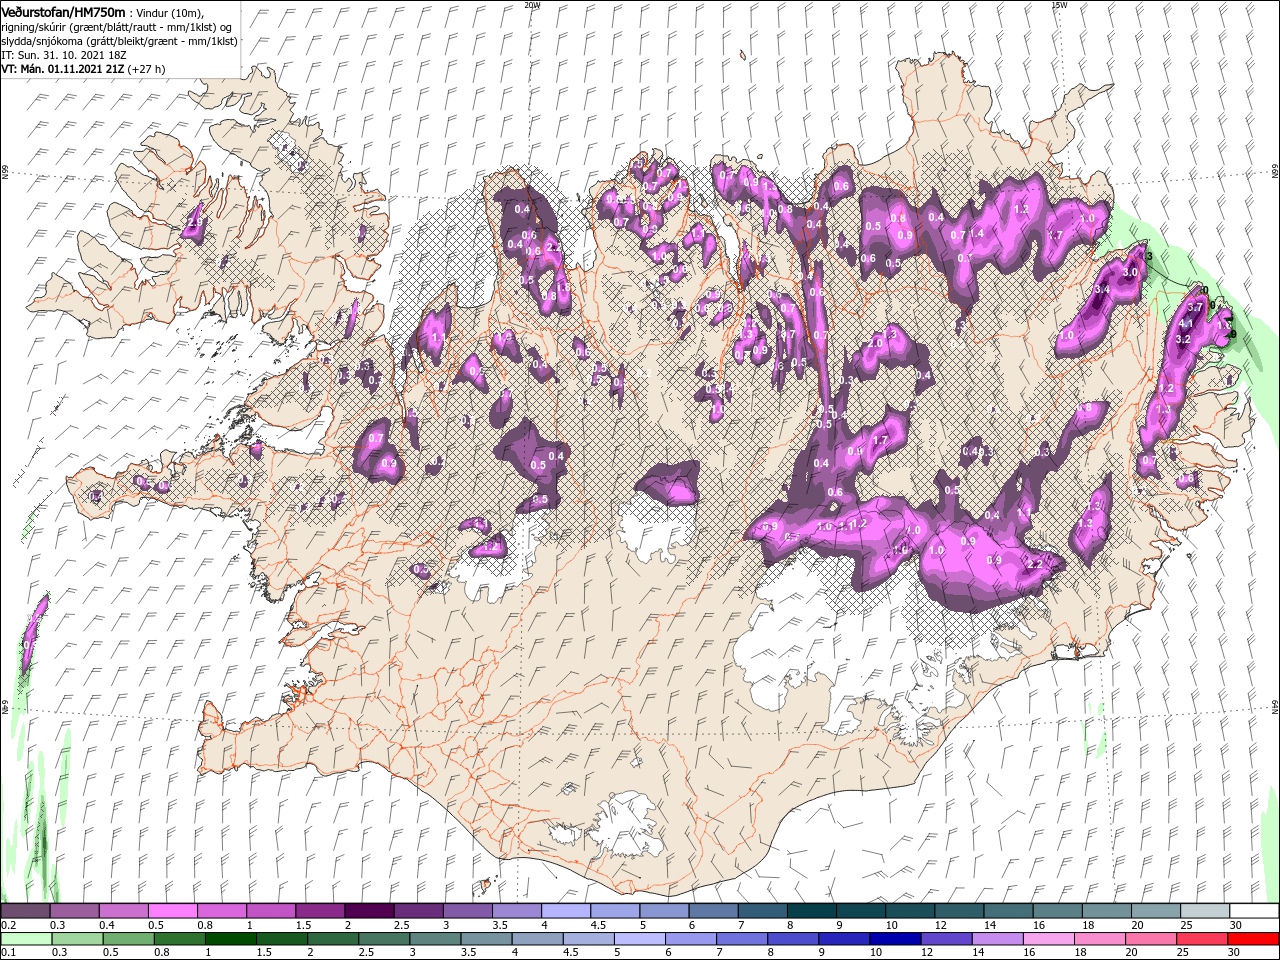
Task: Click the '4.1' snowfall value on the map
Action: [x=1187, y=324]
